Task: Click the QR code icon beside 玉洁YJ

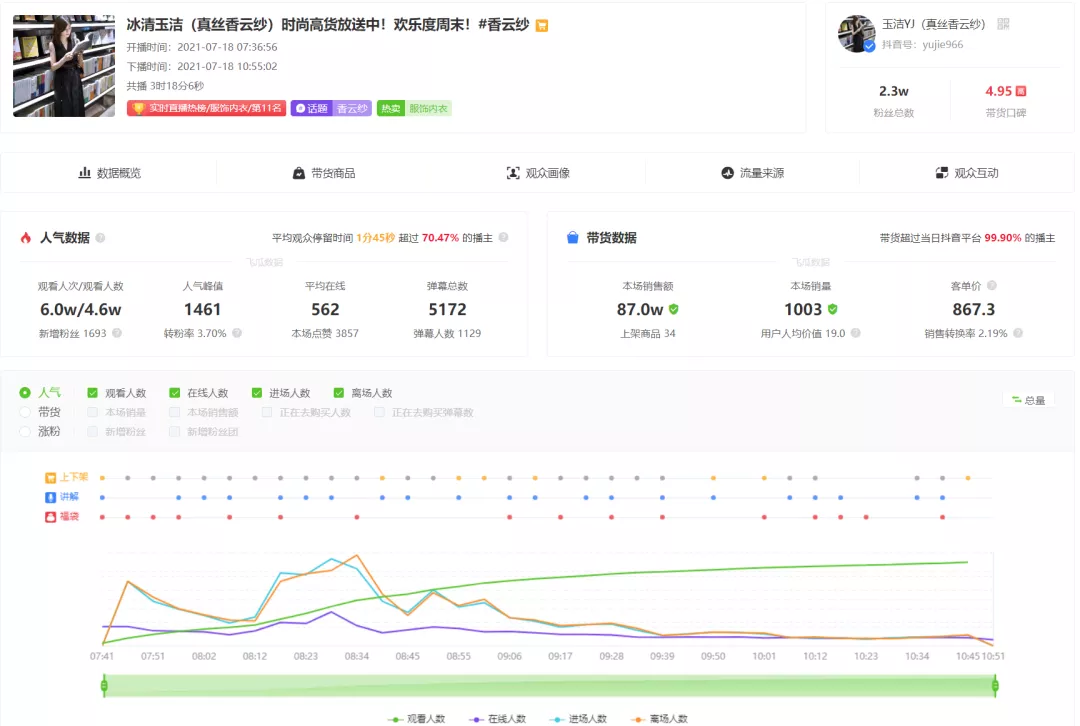Action: pos(1003,24)
